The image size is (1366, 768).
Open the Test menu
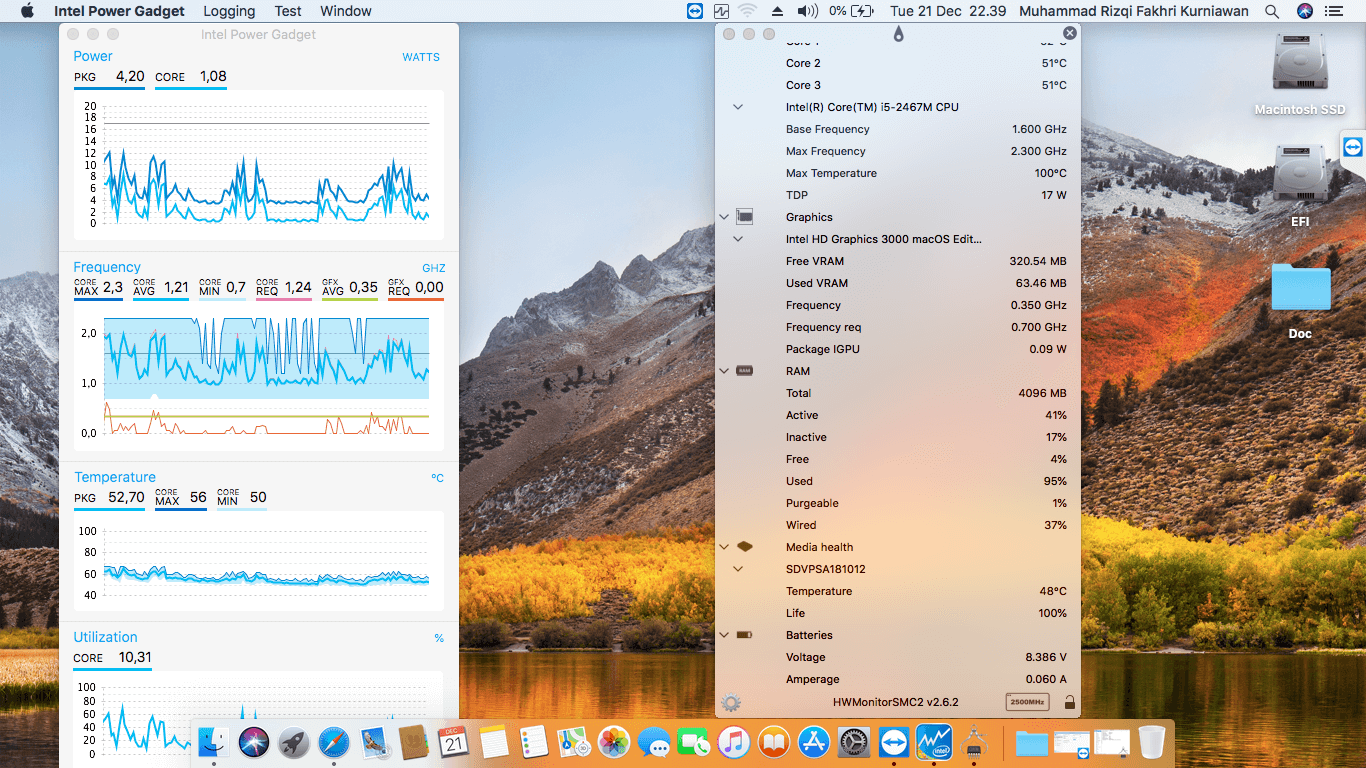288,11
